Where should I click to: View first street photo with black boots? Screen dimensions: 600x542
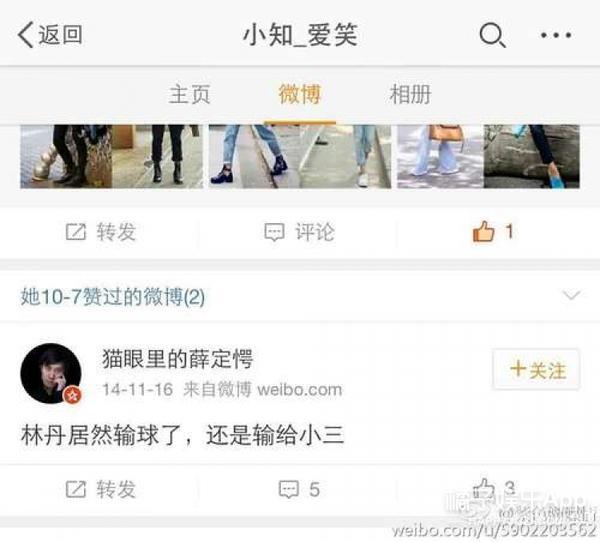point(111,156)
